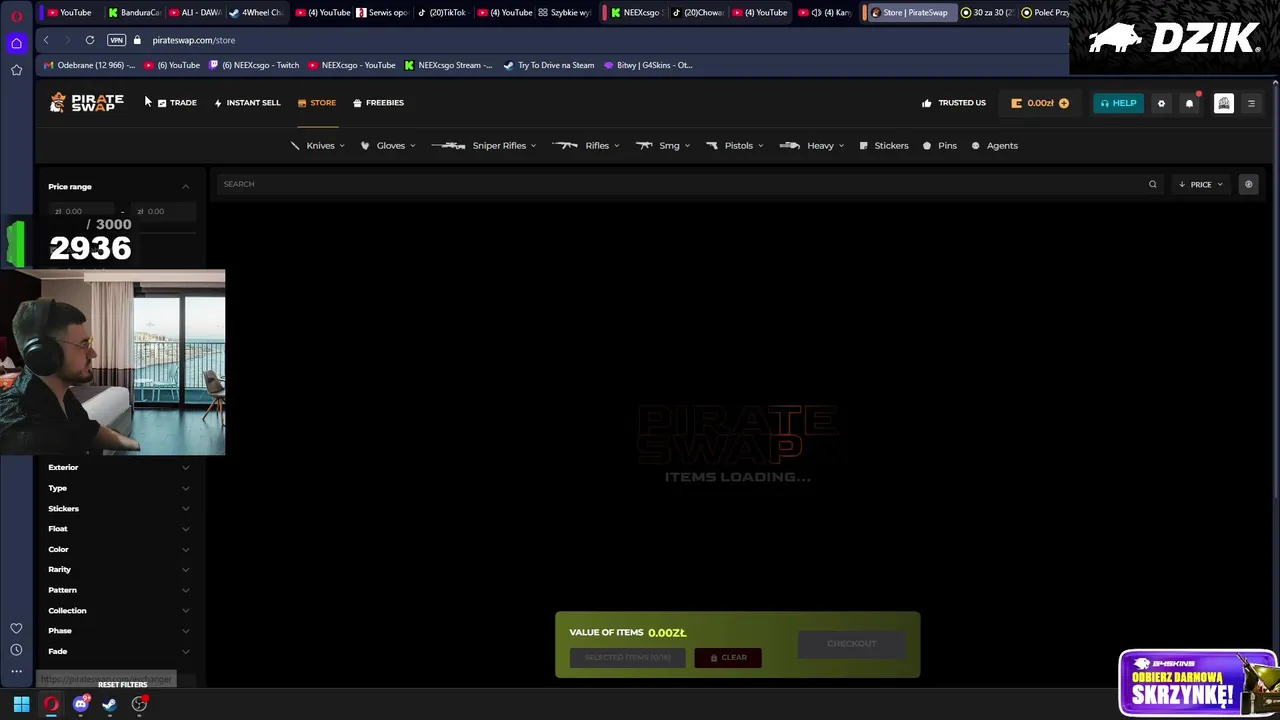The width and height of the screenshot is (1280, 720).
Task: Expand the Heavy category dropdown
Action: click(x=812, y=146)
